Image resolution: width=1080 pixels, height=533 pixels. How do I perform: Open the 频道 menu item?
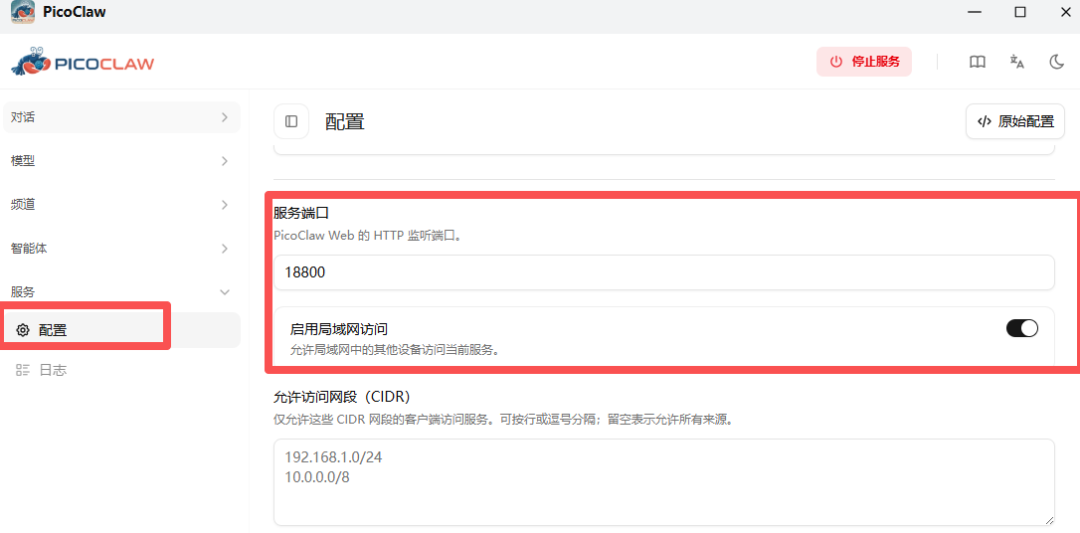coord(122,205)
